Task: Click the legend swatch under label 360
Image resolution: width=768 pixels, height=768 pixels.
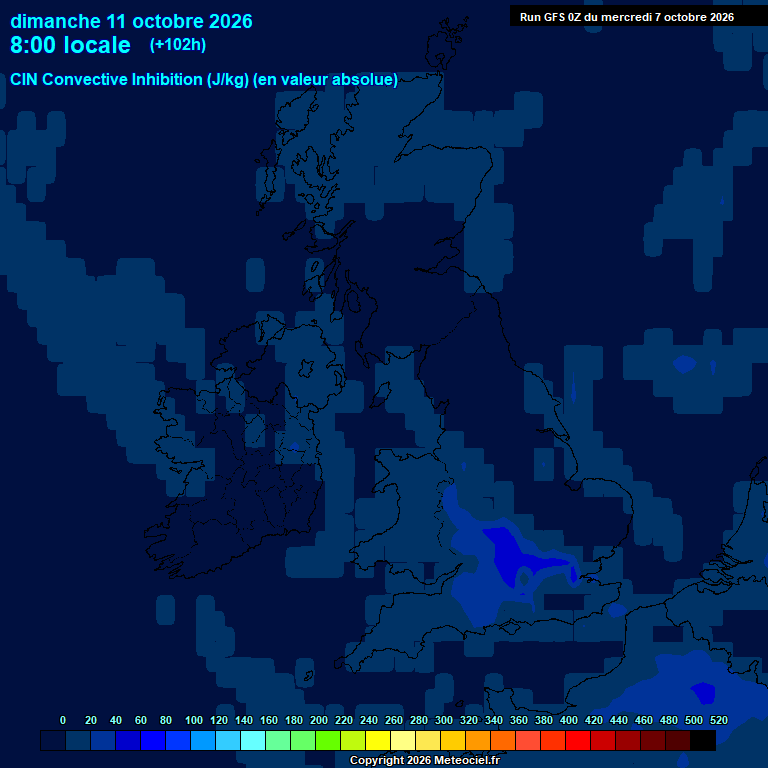Action: point(503,740)
